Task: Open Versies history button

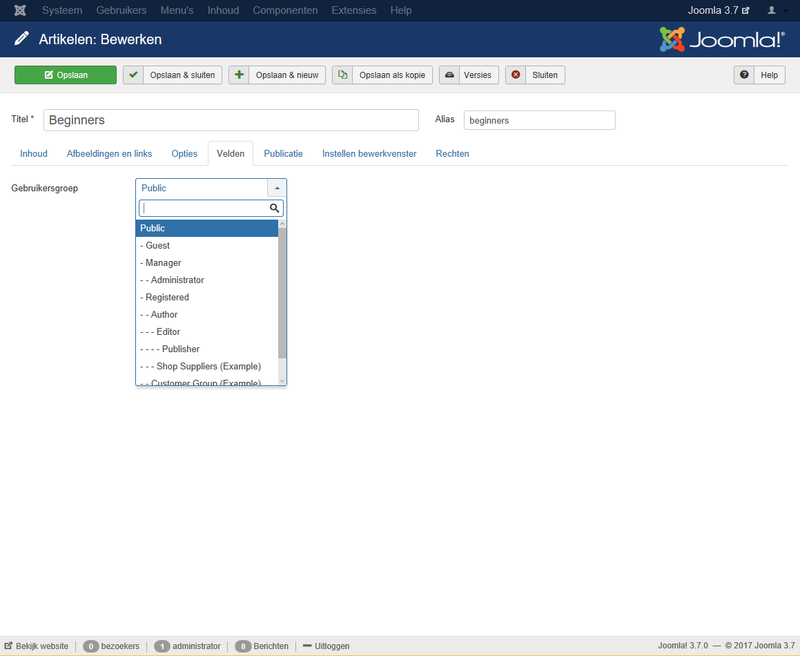Action: pyautogui.click(x=468, y=75)
